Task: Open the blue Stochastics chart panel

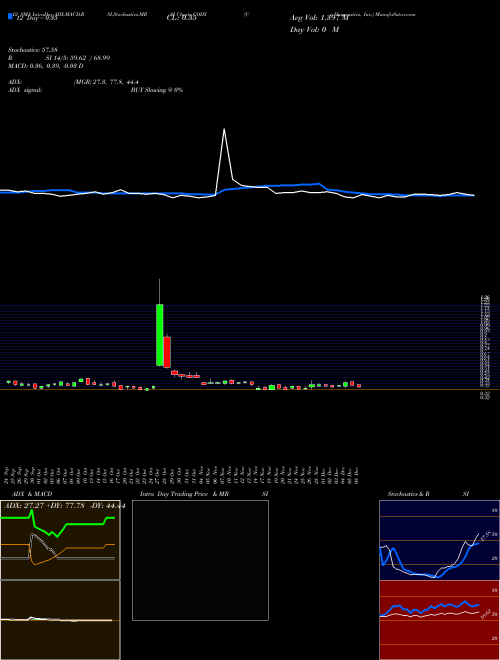Action: click(439, 540)
